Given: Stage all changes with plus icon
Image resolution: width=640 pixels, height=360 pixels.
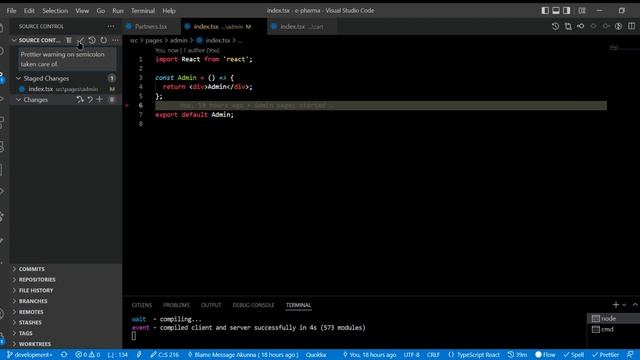Looking at the screenshot, I should (99, 100).
